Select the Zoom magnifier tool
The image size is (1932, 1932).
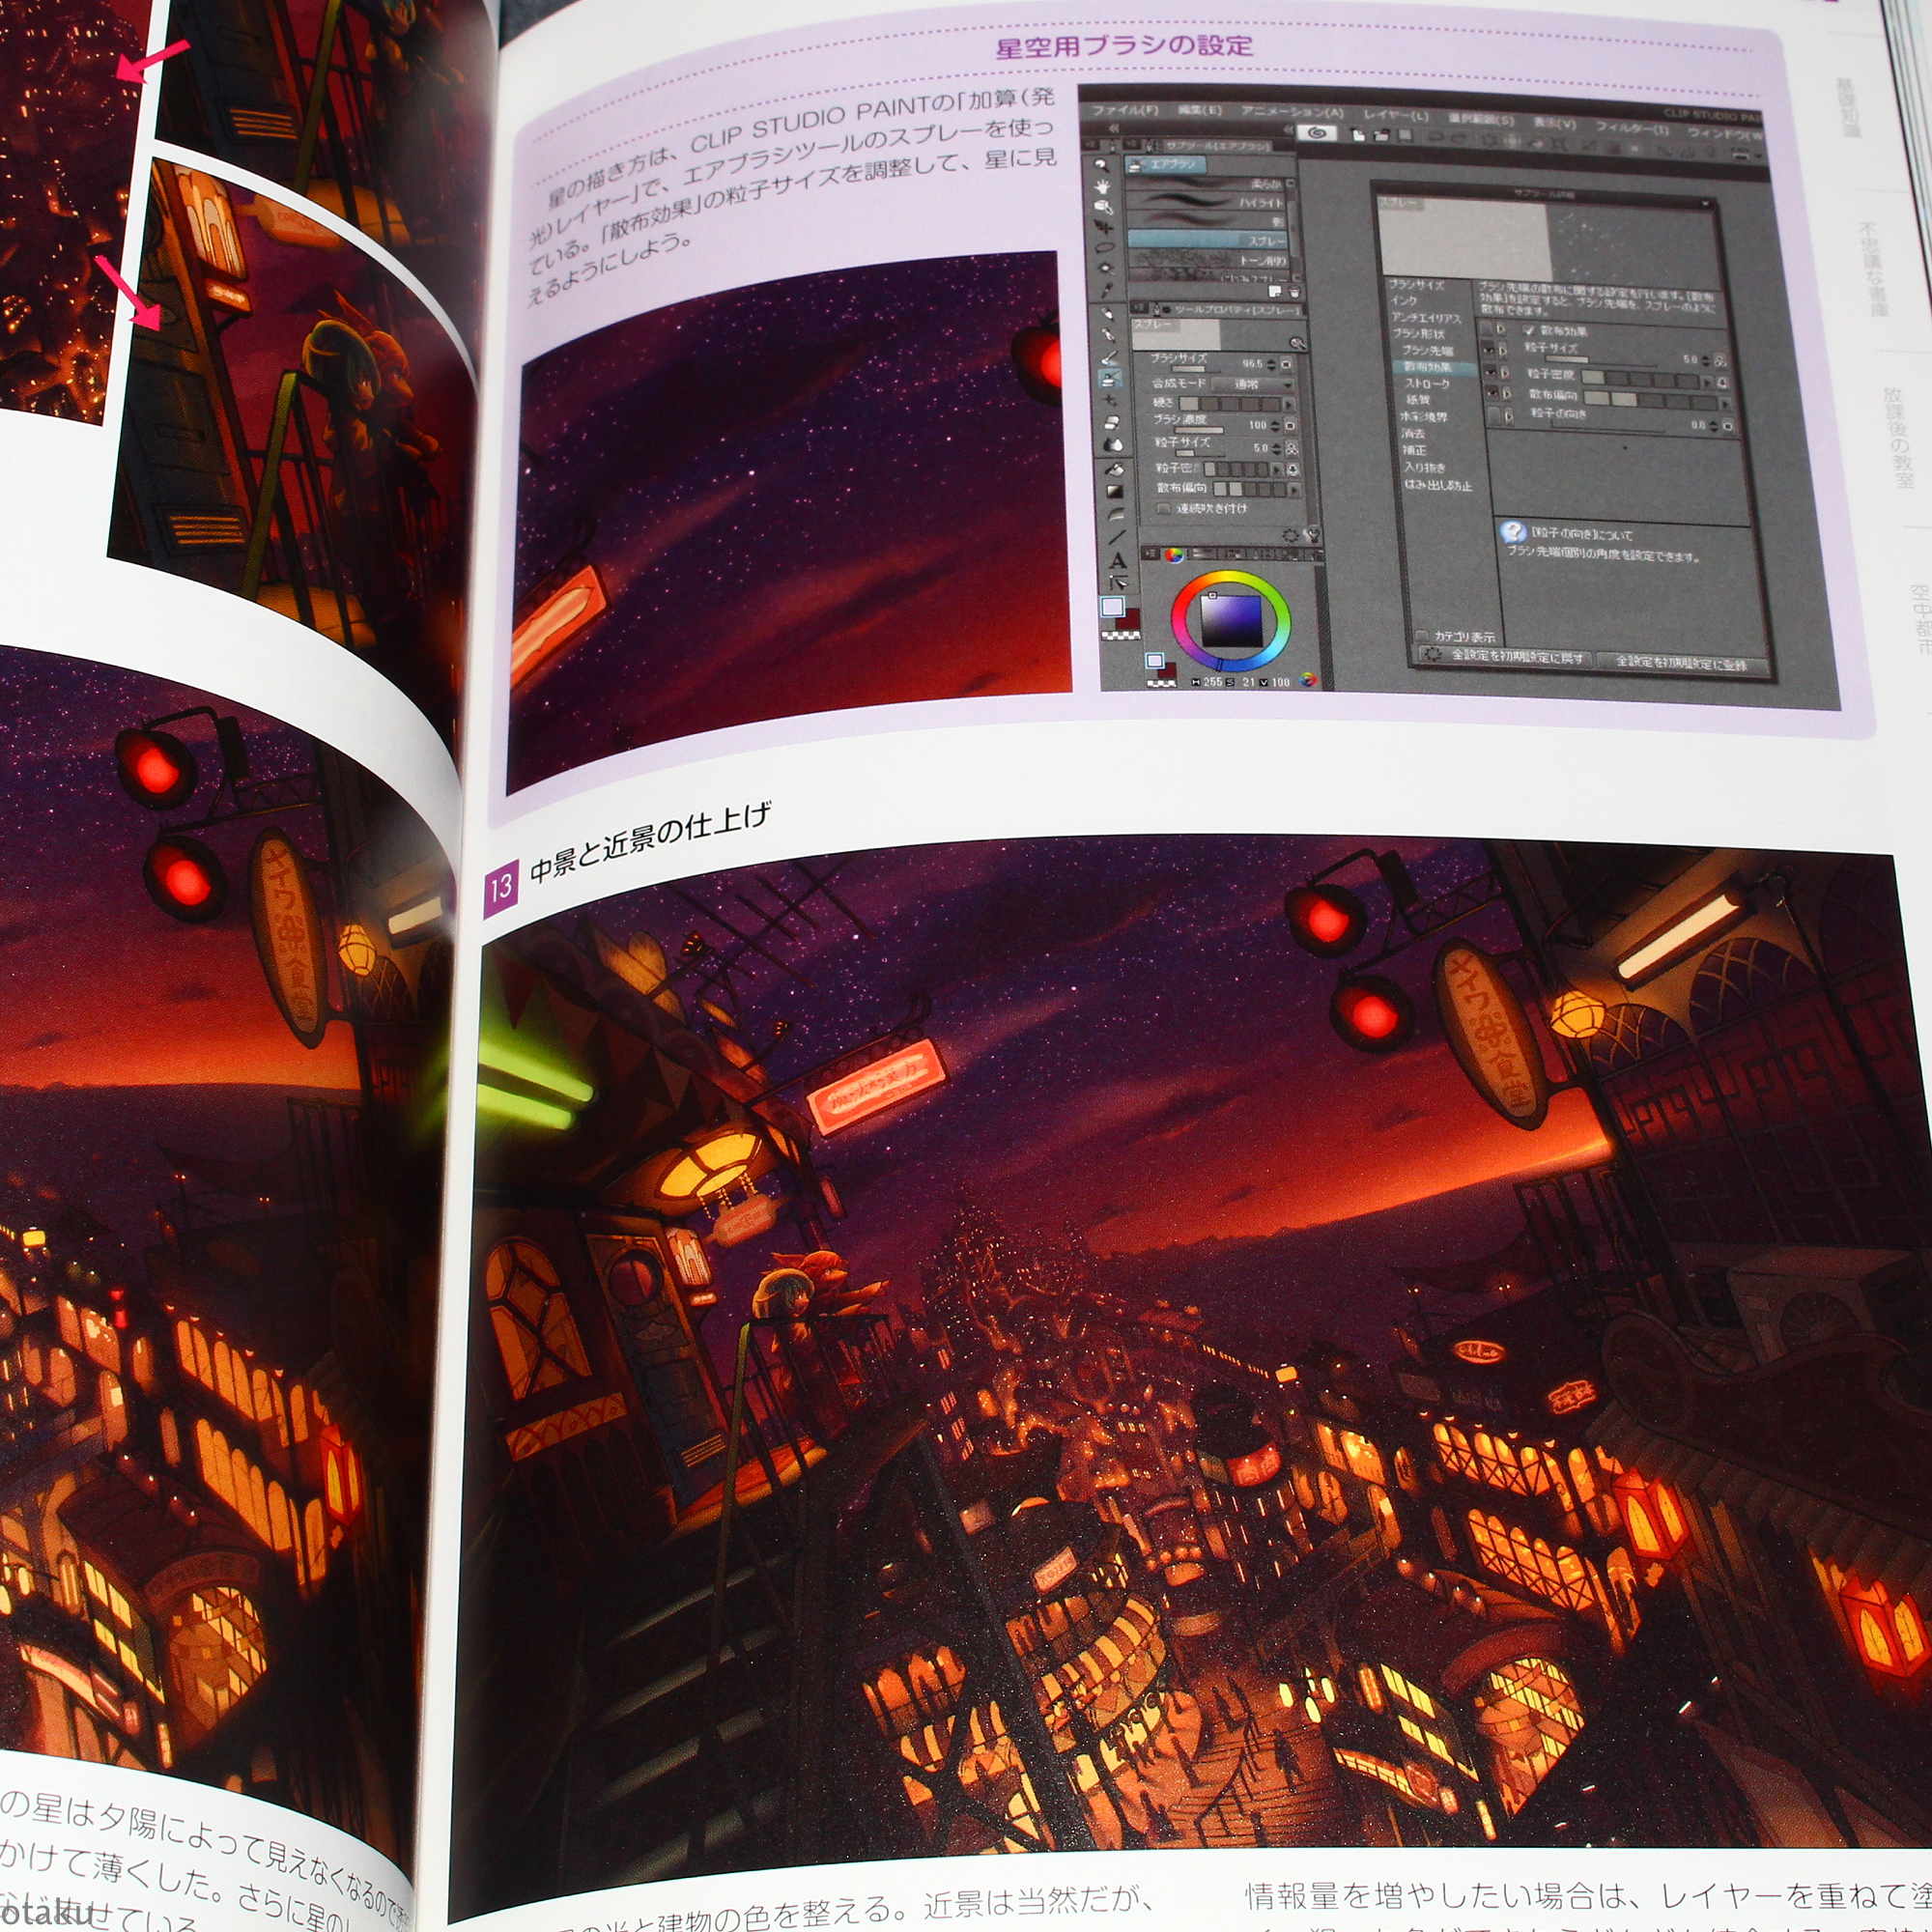[1102, 165]
